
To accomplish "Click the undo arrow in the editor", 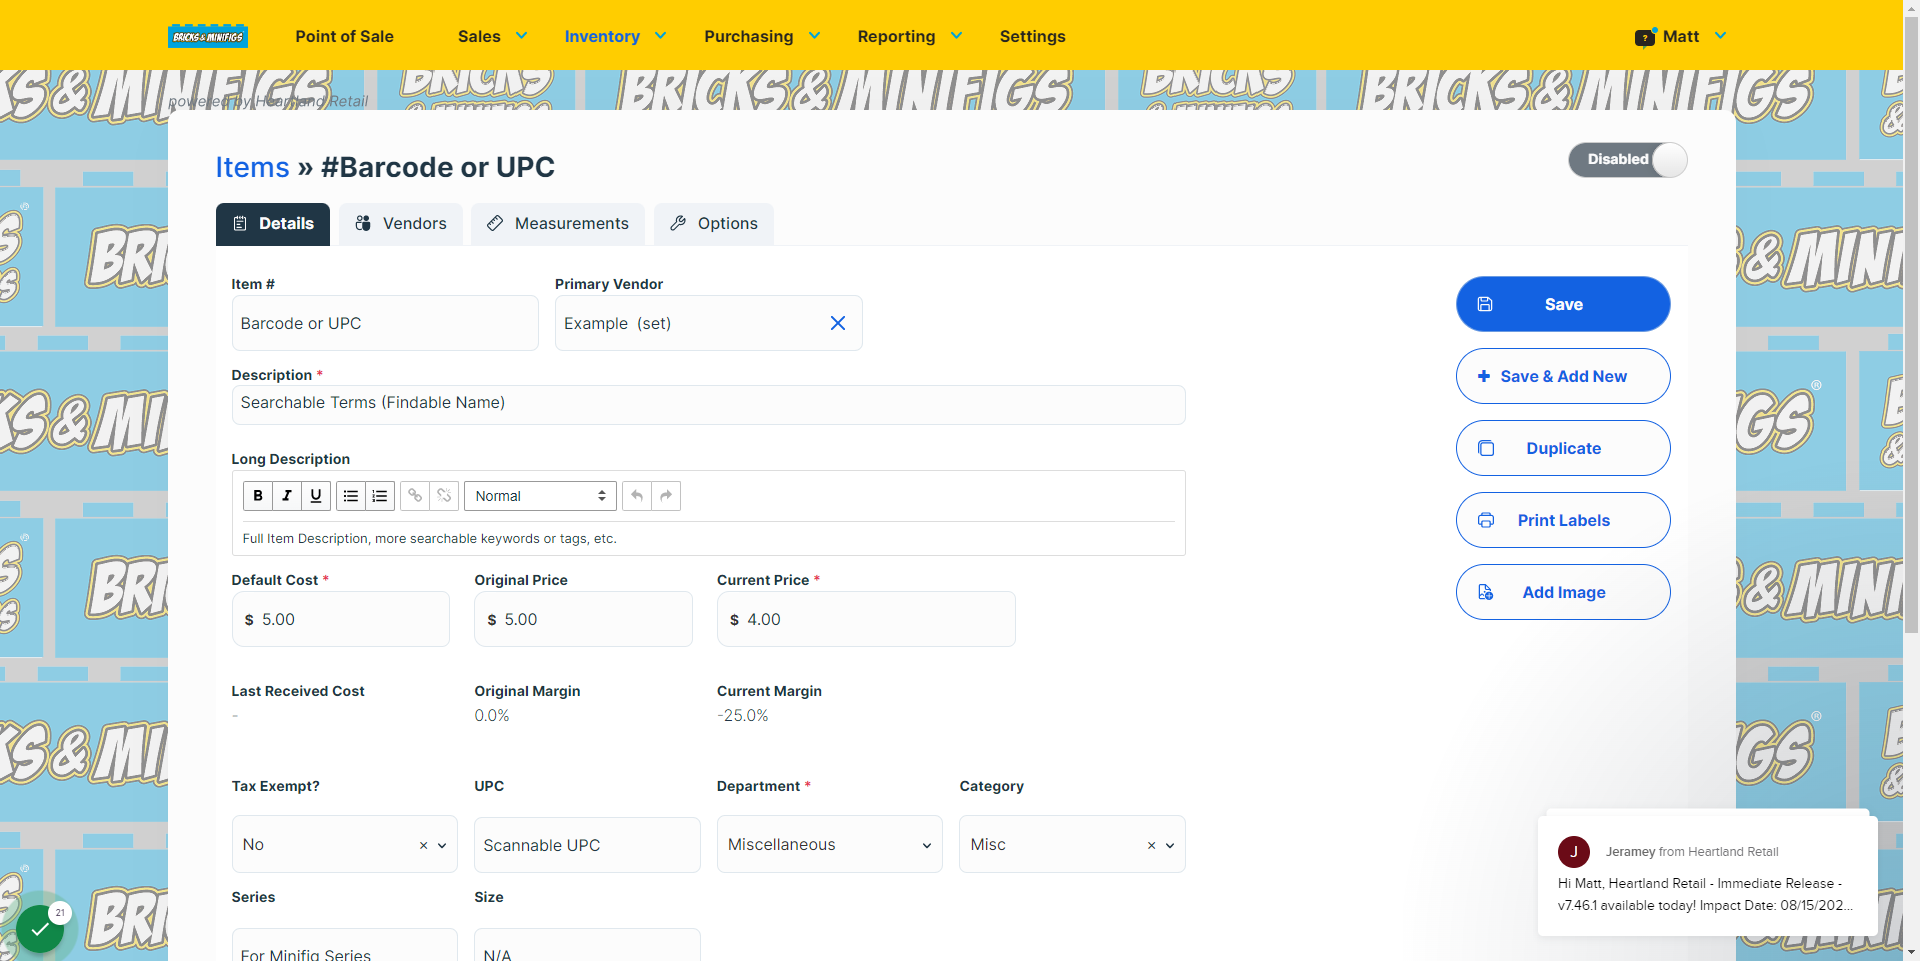I will 637,496.
